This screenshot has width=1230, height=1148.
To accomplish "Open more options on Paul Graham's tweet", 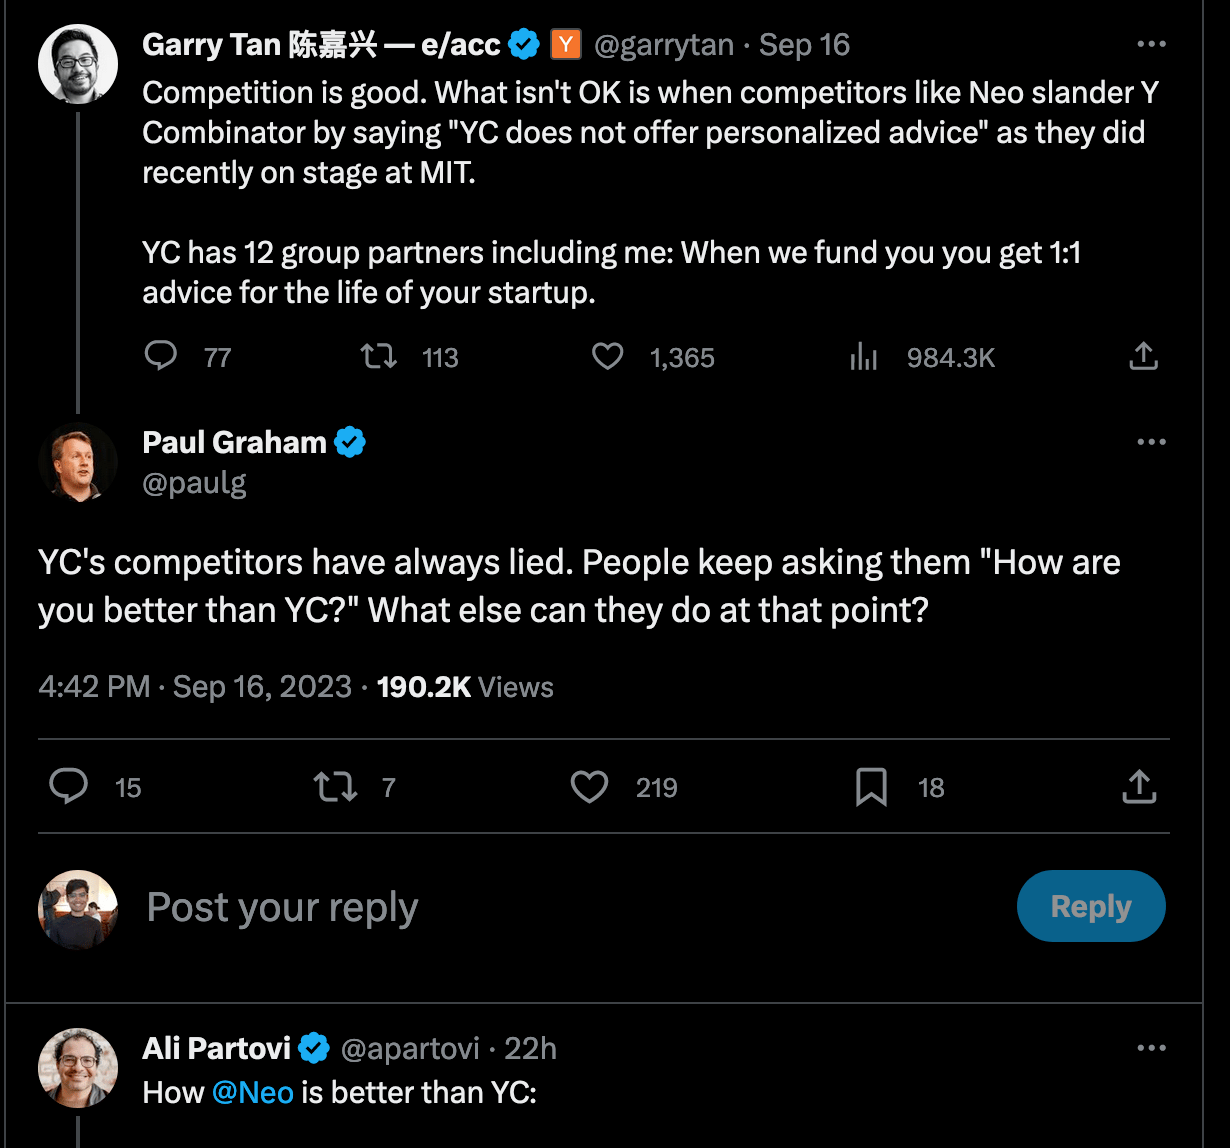I will (1152, 442).
